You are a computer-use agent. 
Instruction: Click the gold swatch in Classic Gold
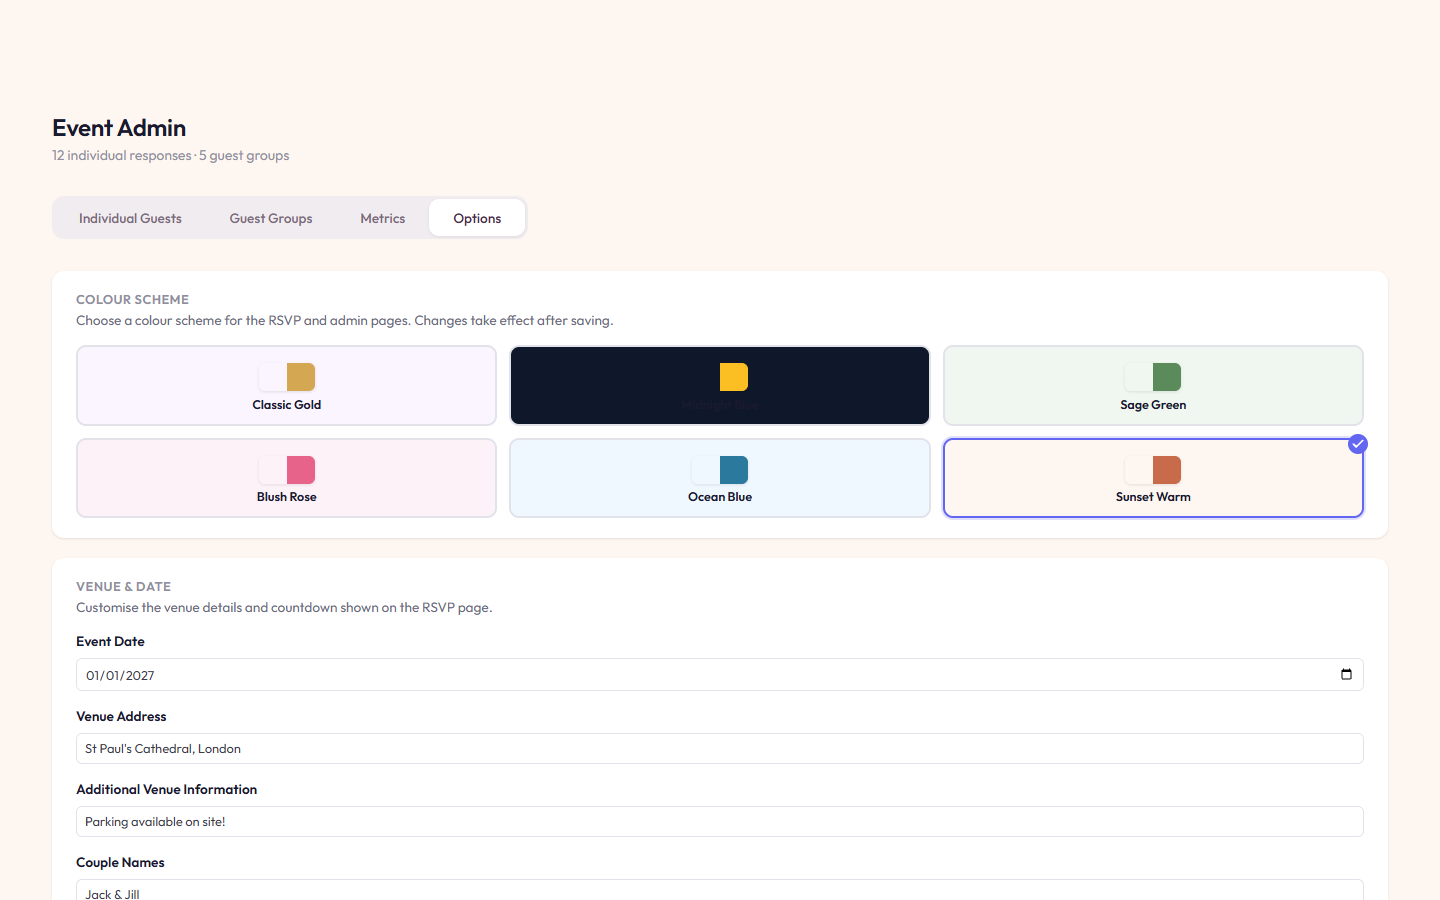click(301, 377)
